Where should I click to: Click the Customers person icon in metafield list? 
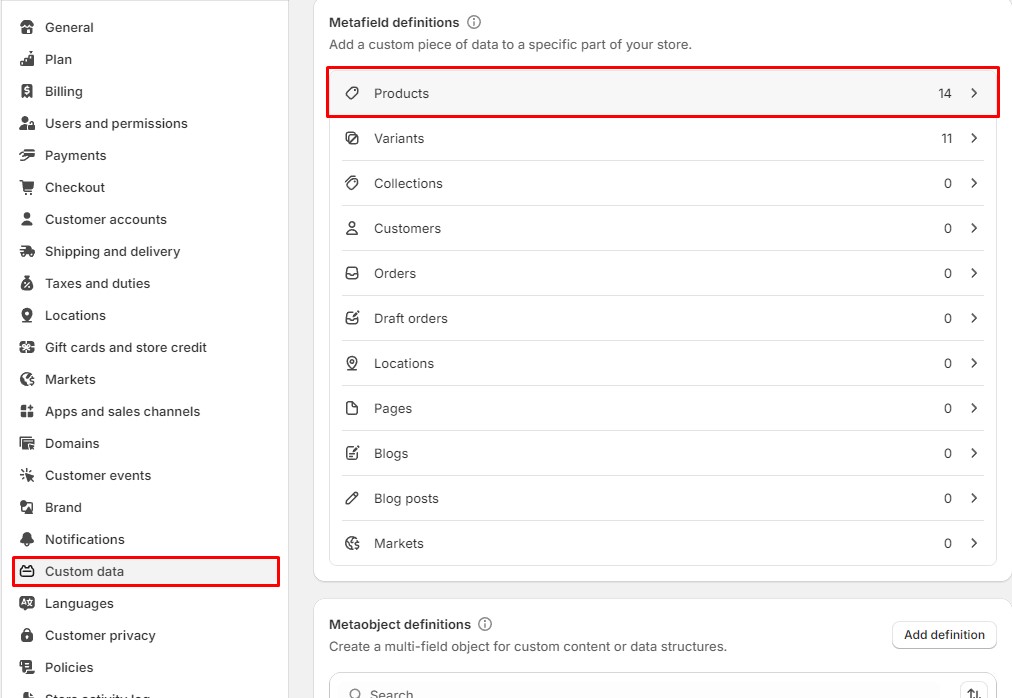352,228
